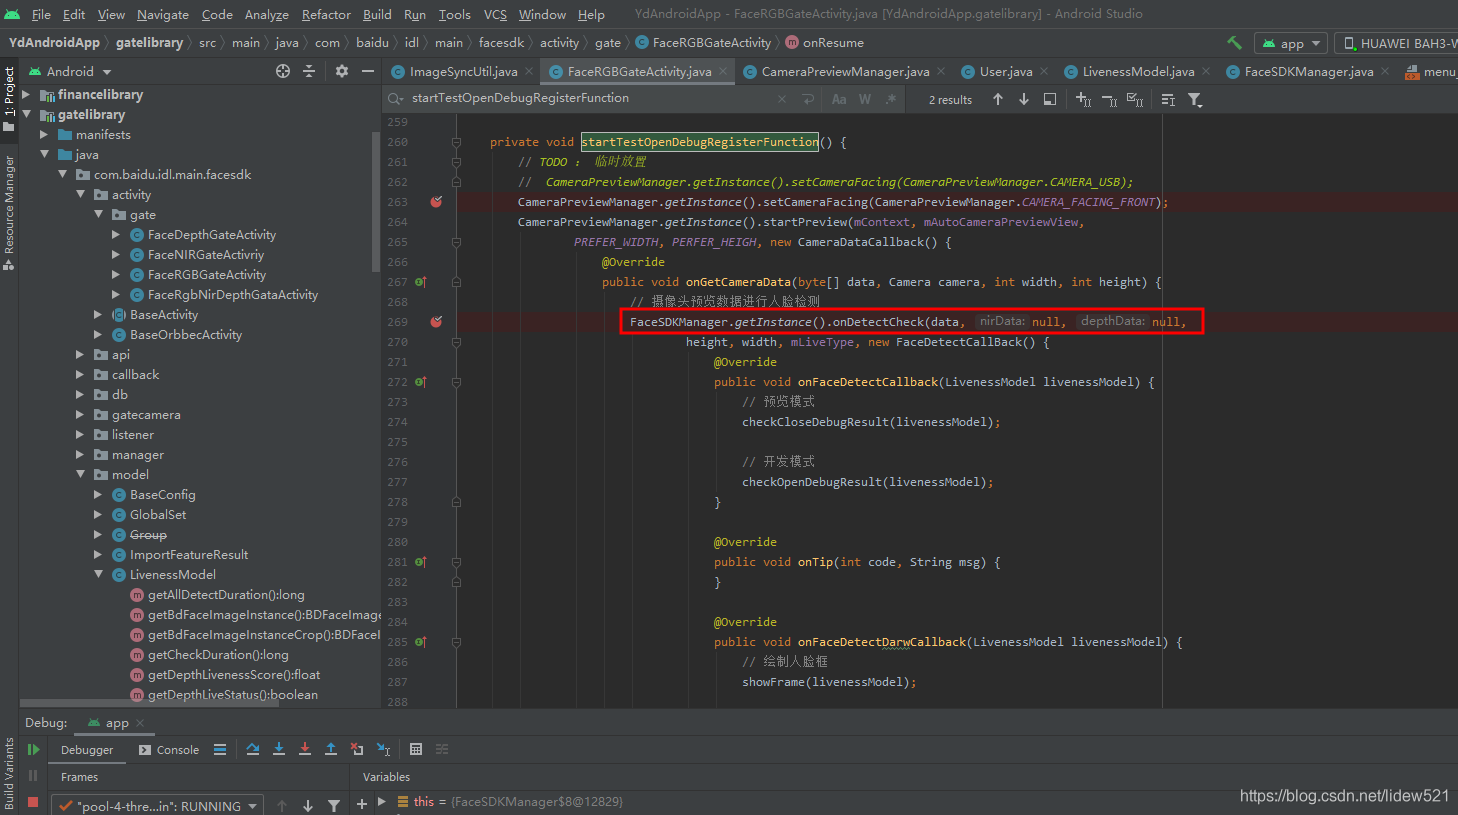Click Run to Cursor debugger icon
This screenshot has height=815, width=1458.
(x=383, y=749)
